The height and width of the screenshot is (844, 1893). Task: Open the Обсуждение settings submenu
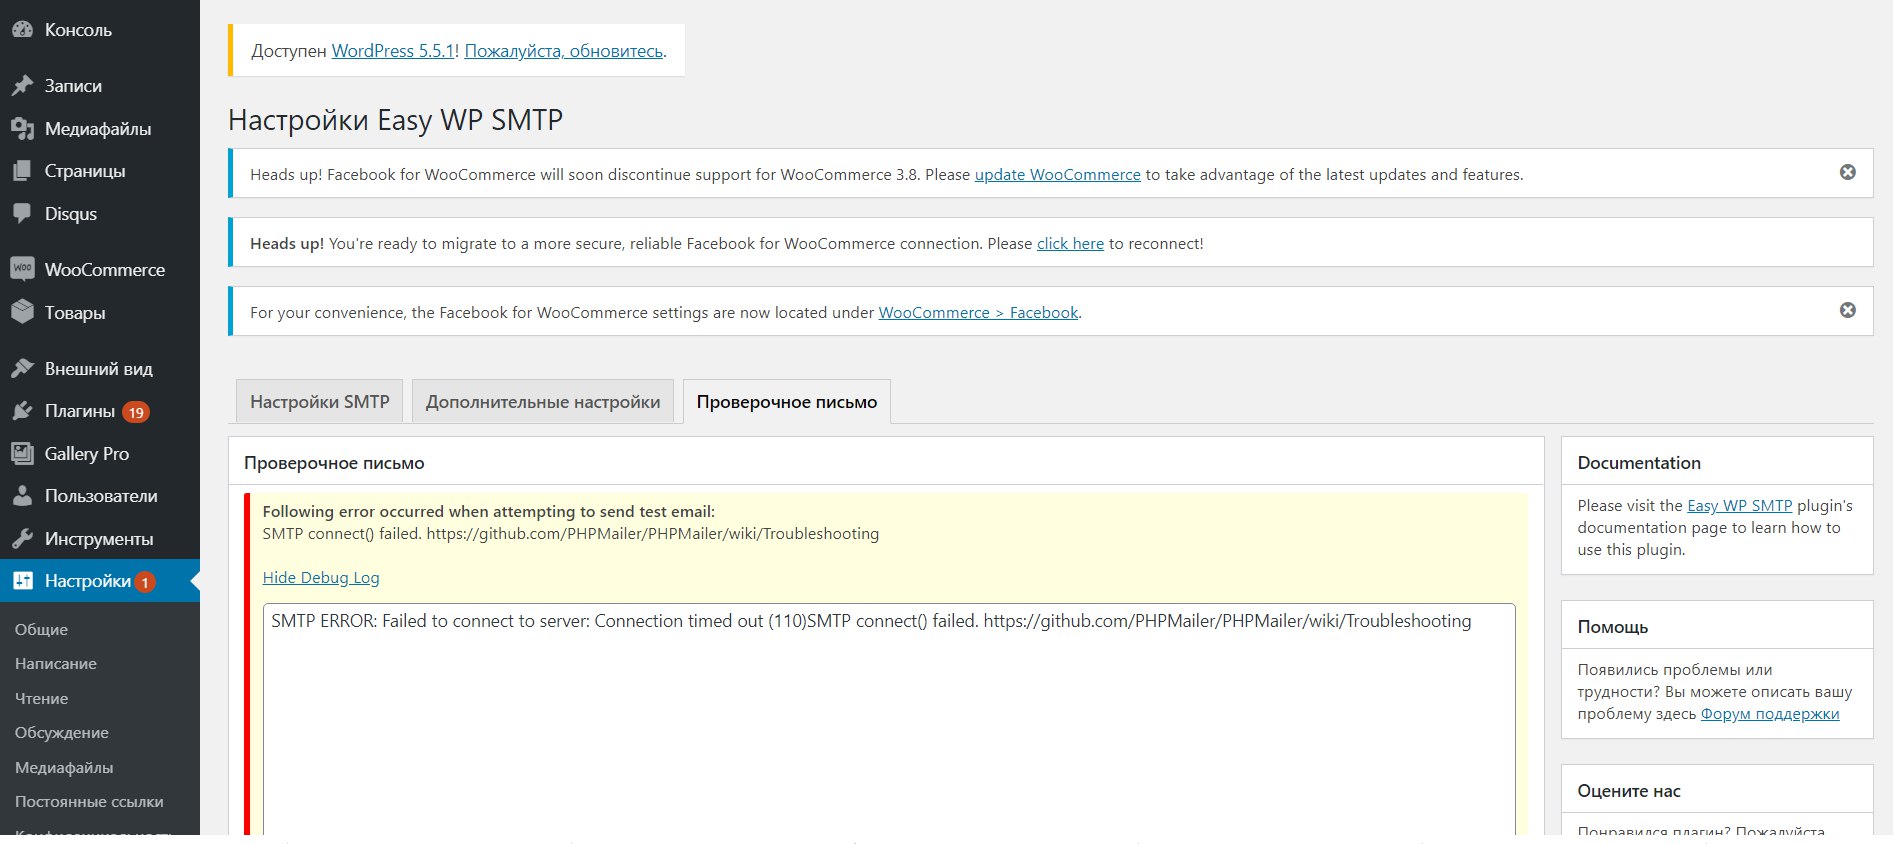pyautogui.click(x=62, y=732)
